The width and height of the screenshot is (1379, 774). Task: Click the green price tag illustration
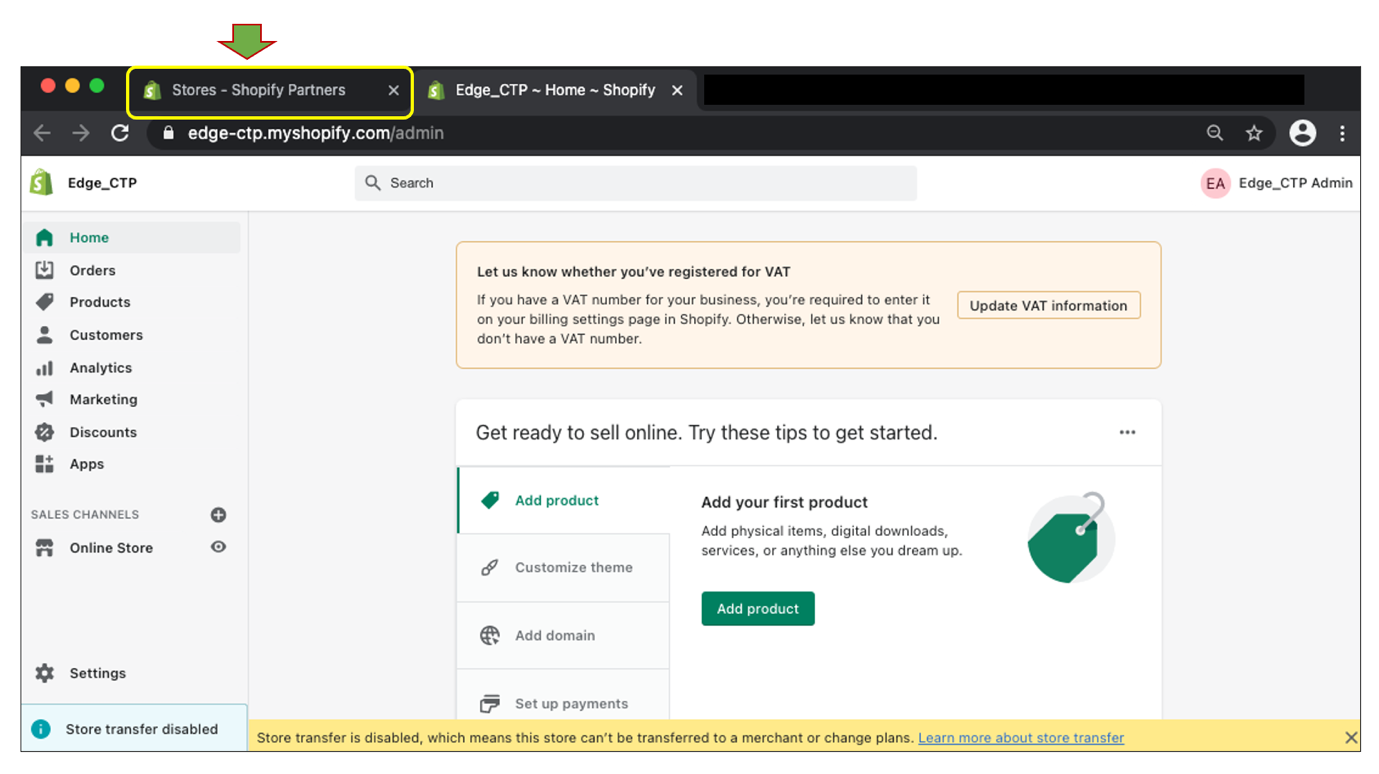coord(1070,539)
